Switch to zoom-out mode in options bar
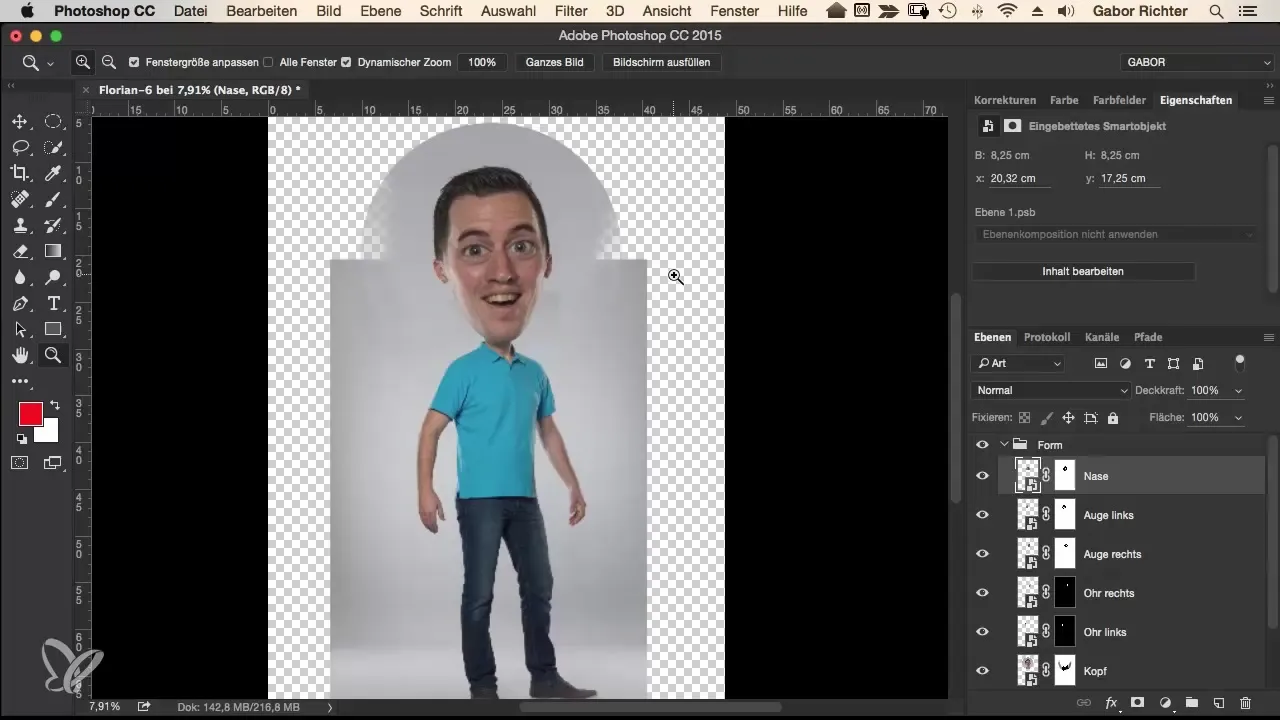 point(108,62)
